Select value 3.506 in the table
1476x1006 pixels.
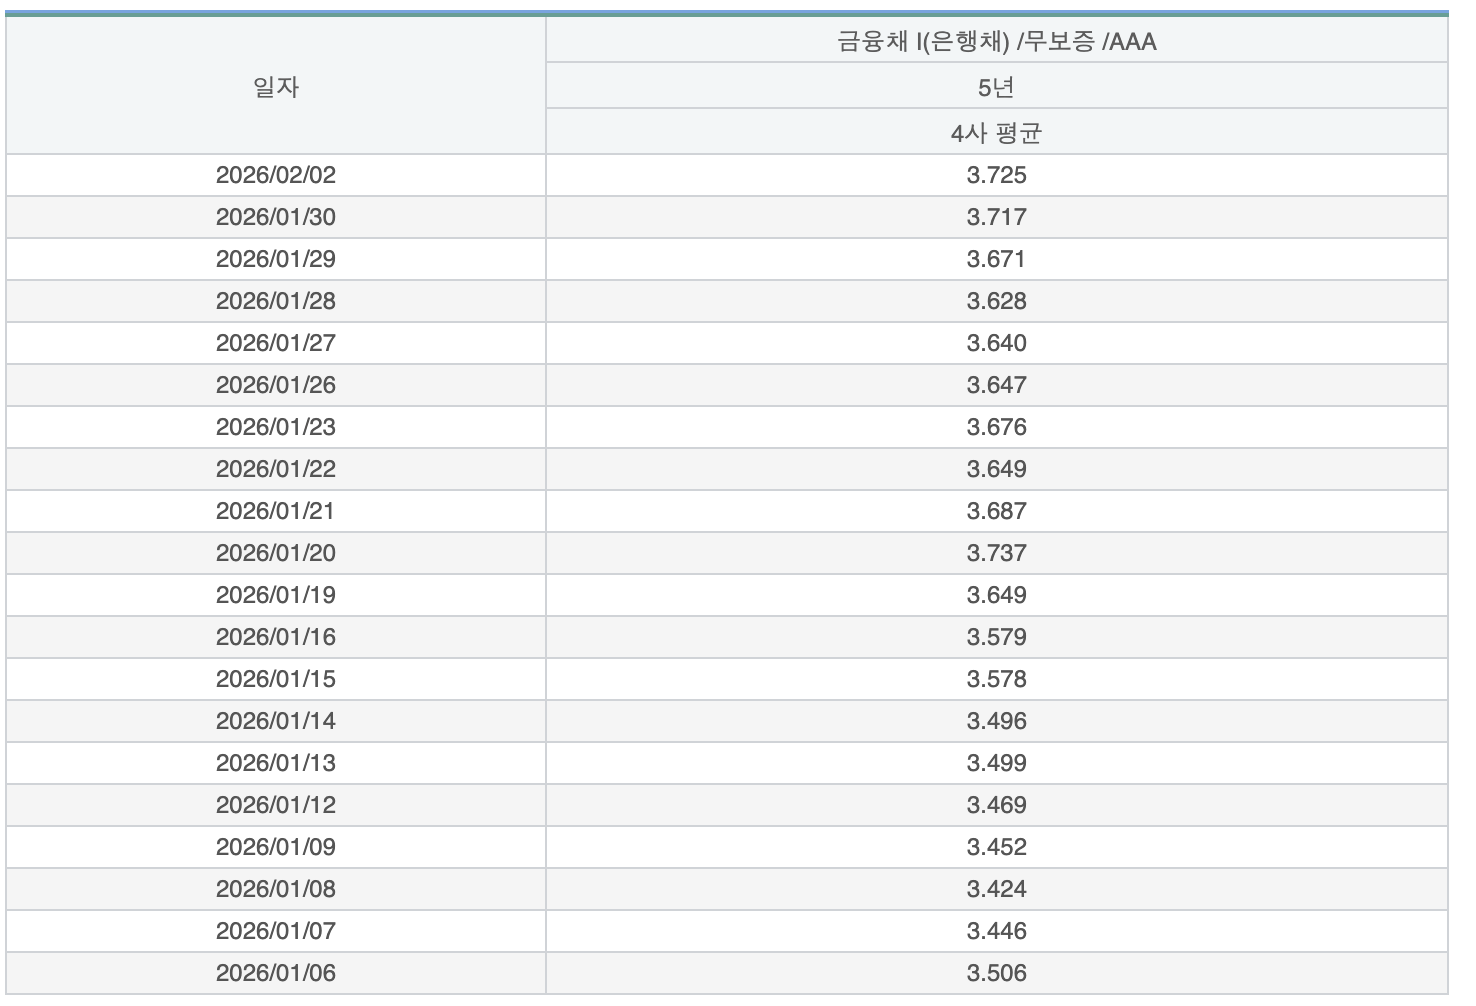tap(997, 973)
